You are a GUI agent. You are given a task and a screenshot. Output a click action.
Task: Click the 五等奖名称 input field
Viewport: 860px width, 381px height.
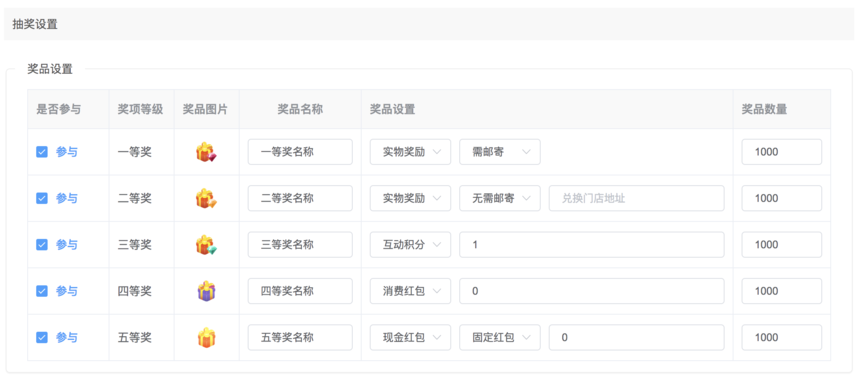point(300,338)
